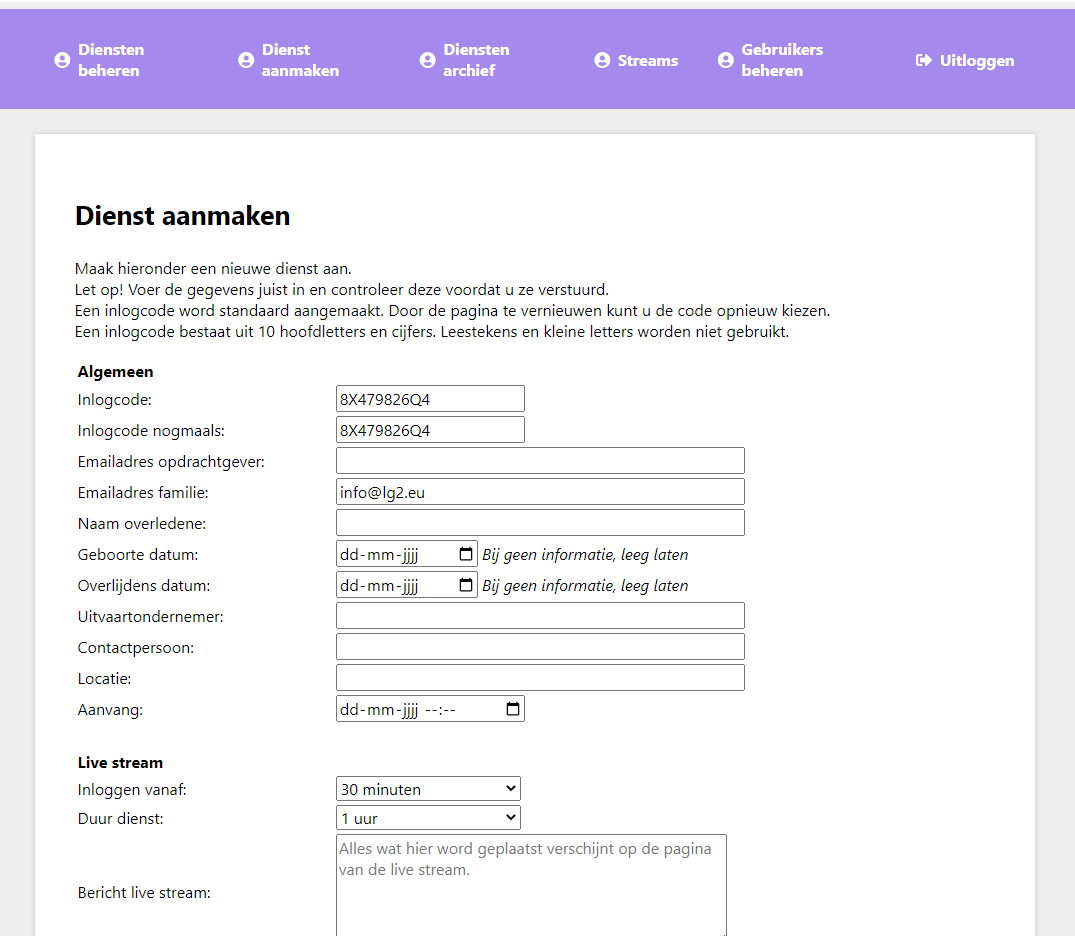Click the Inlogcode input field
Image resolution: width=1075 pixels, height=936 pixels.
point(430,399)
